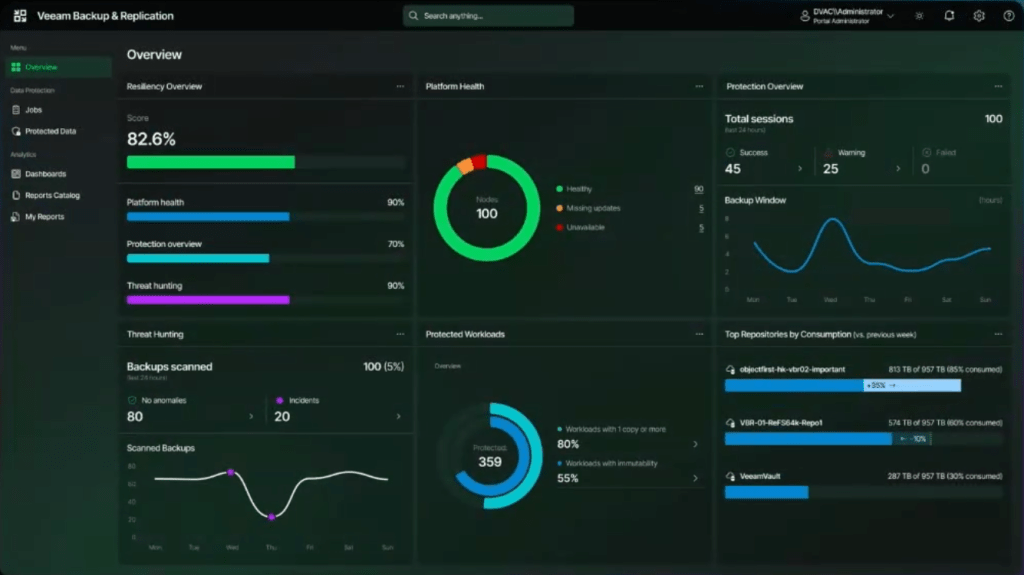This screenshot has width=1024, height=575.
Task: Click the Protected Data sidebar icon
Action: [16, 131]
